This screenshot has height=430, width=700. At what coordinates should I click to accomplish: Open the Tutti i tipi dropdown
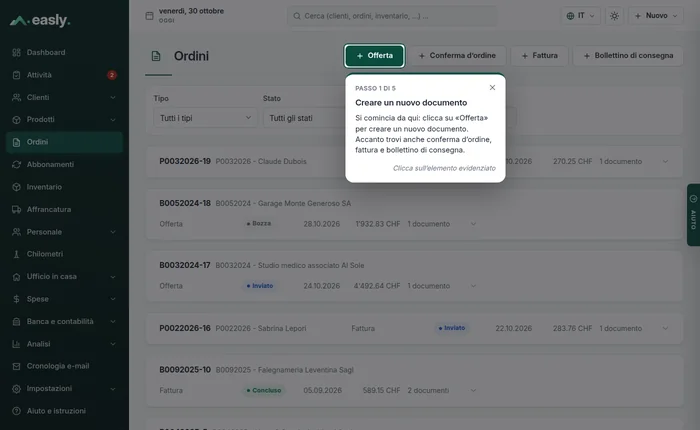[x=205, y=118]
